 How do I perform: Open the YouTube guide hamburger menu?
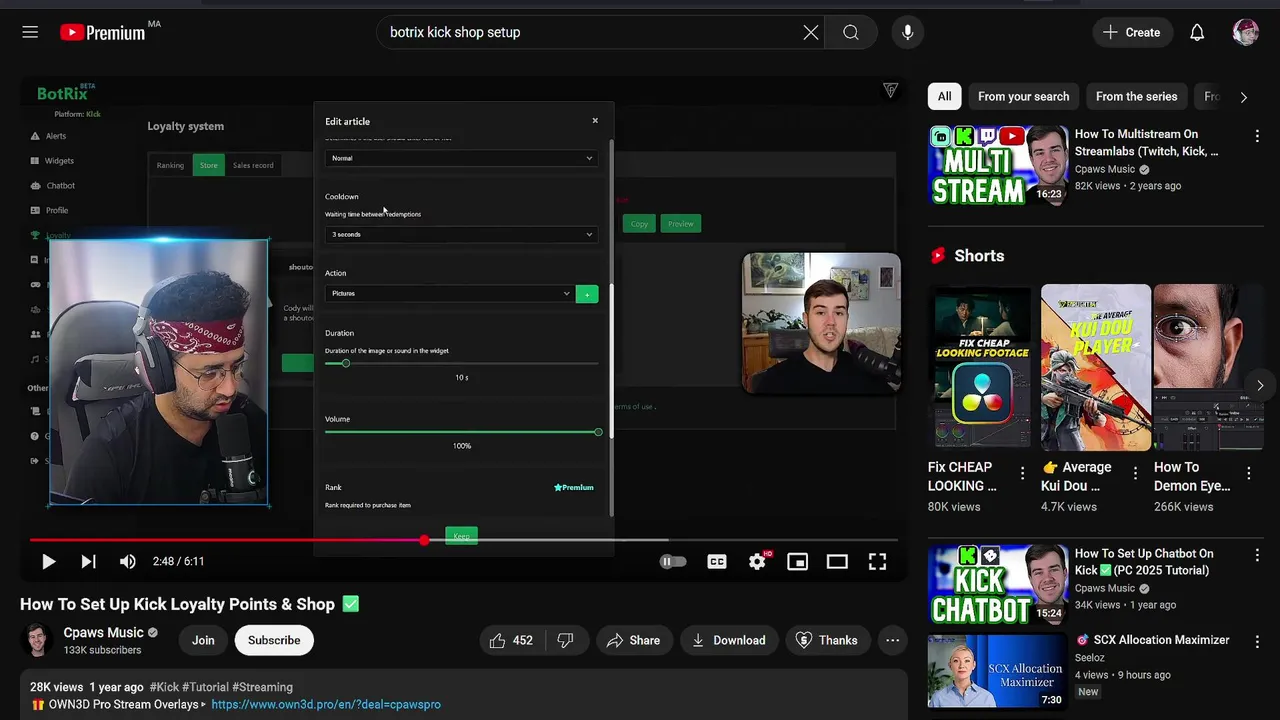[30, 32]
